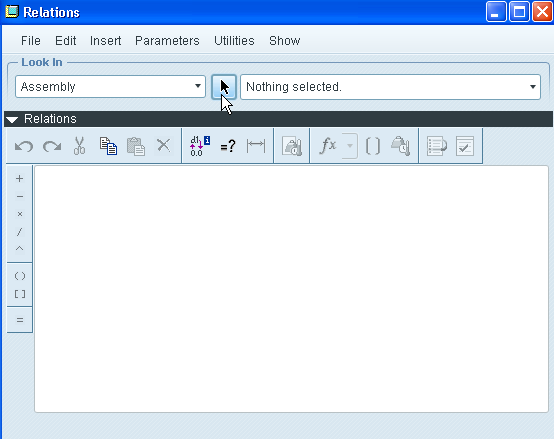Open the Nothing selected dropdown
The width and height of the screenshot is (554, 439).
390,87
